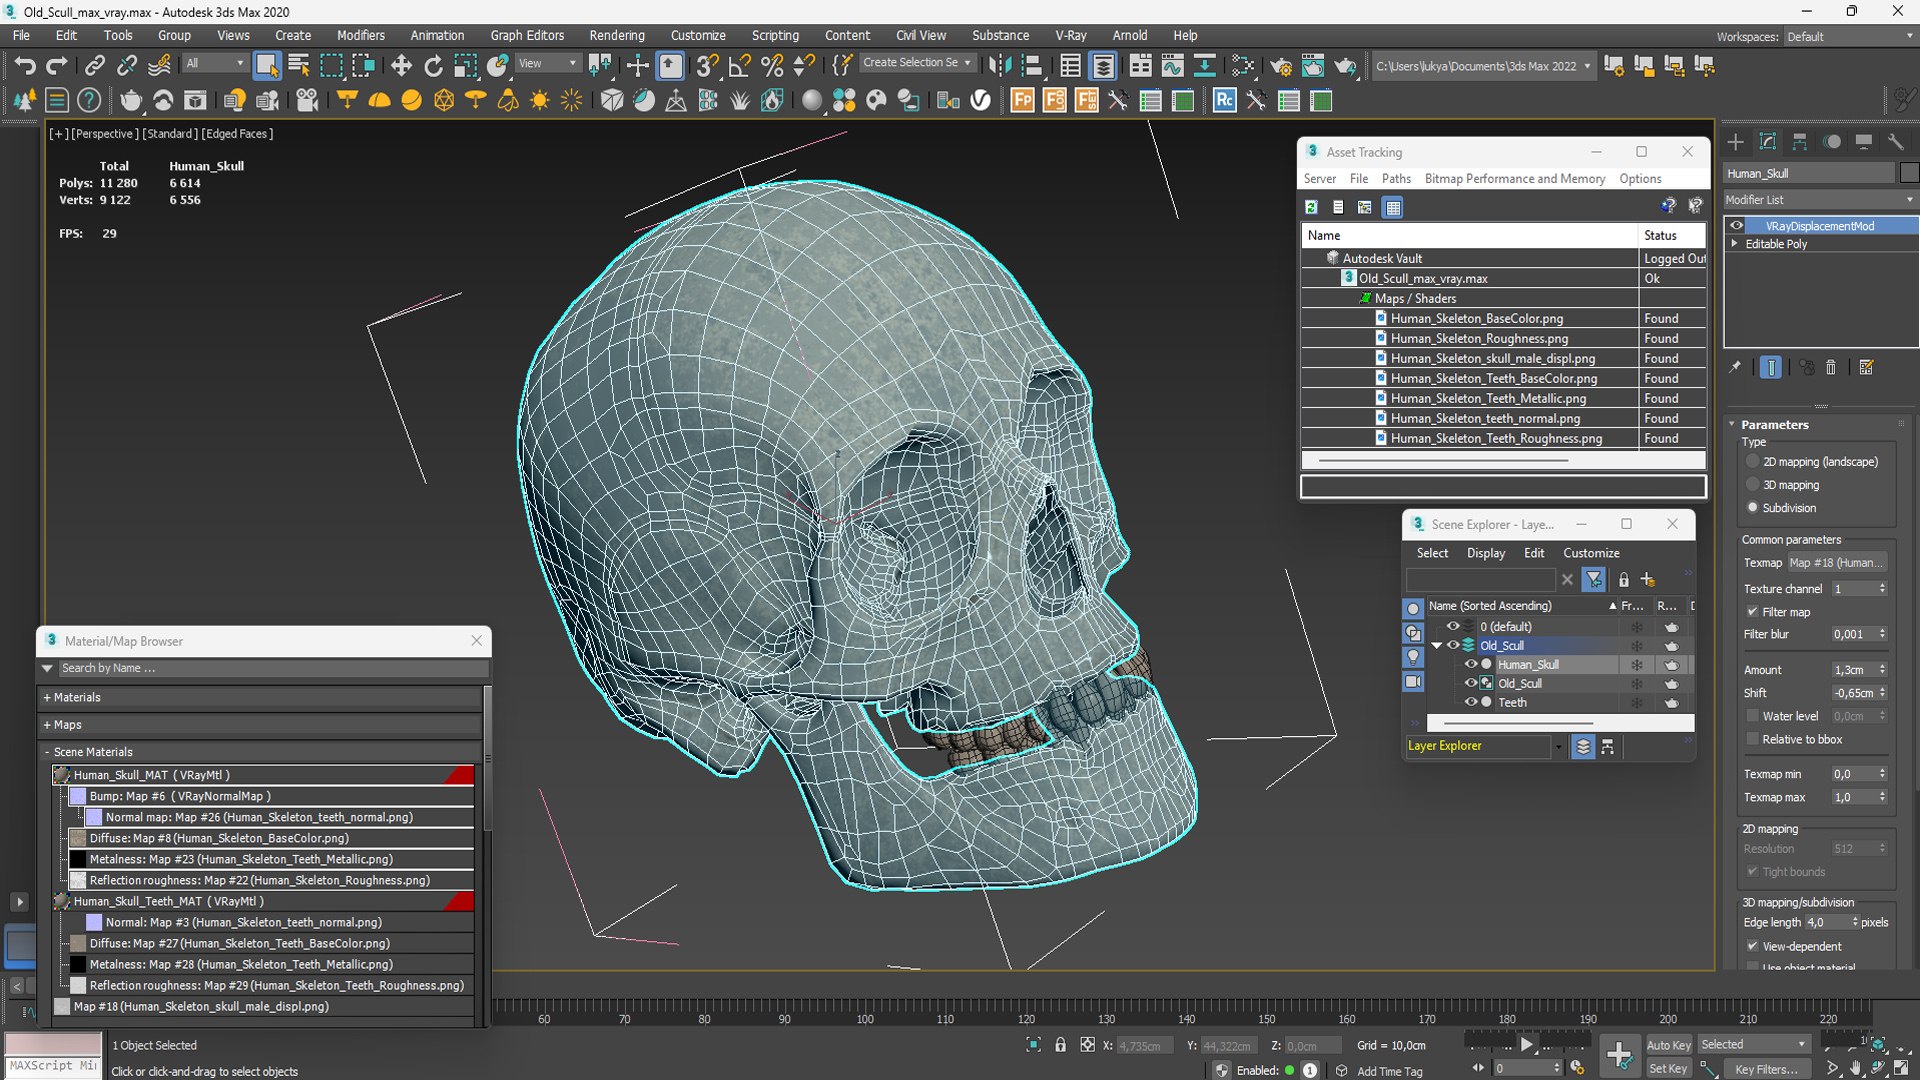Refresh the Asset Tracking list
The height and width of the screenshot is (1080, 1920).
click(1311, 207)
